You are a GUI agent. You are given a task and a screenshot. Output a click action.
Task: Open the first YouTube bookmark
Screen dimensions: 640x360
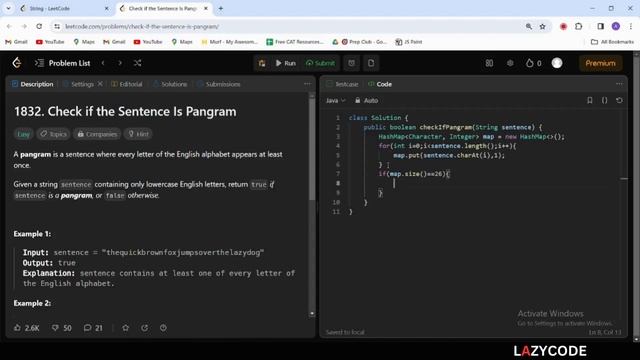coord(50,42)
